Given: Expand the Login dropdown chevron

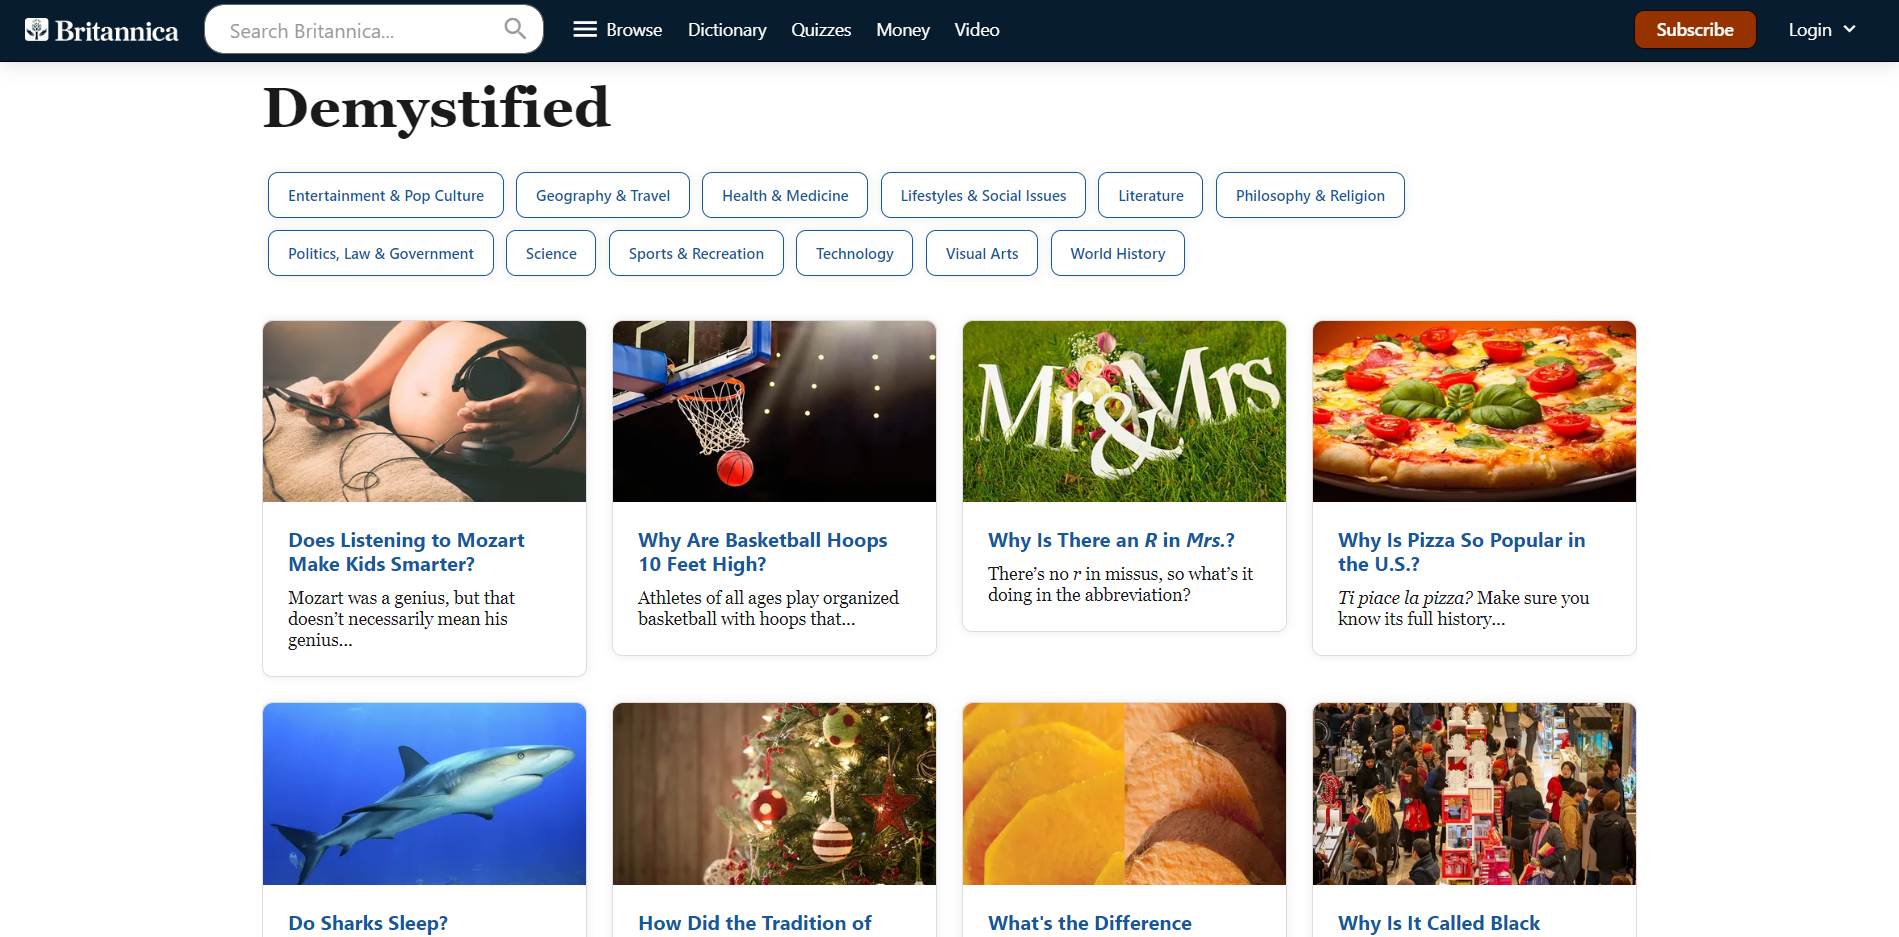Looking at the screenshot, I should coord(1849,29).
